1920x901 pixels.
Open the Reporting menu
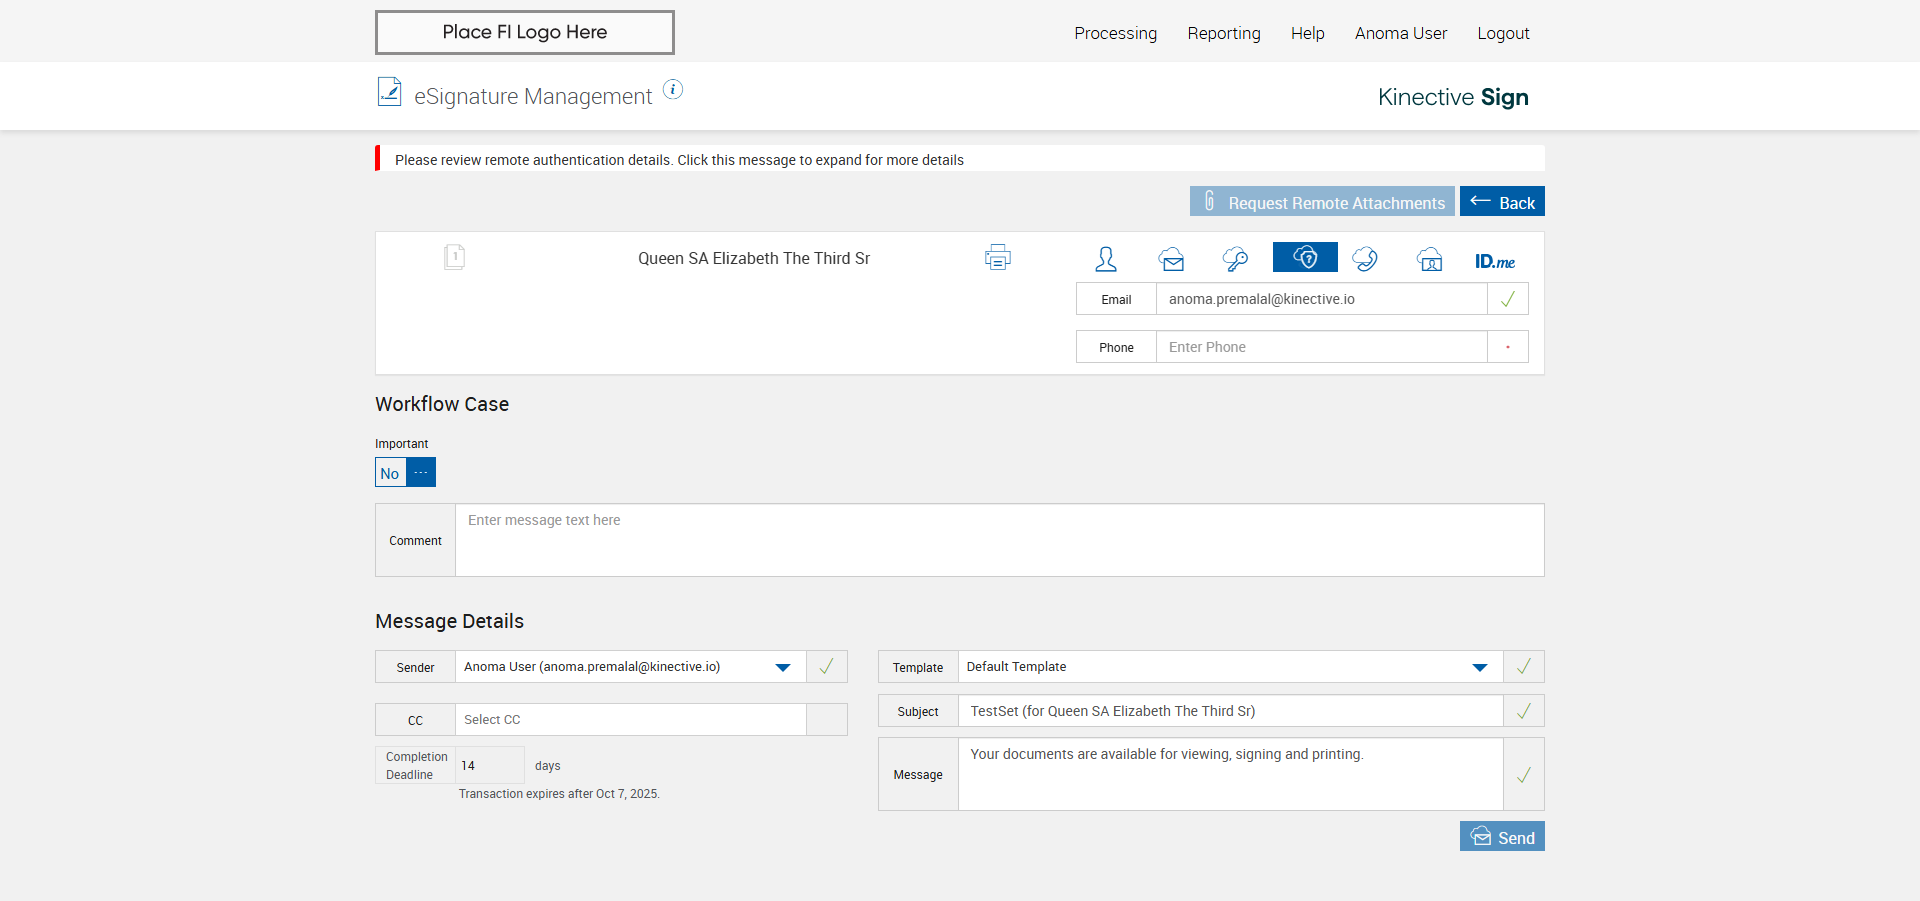tap(1224, 33)
